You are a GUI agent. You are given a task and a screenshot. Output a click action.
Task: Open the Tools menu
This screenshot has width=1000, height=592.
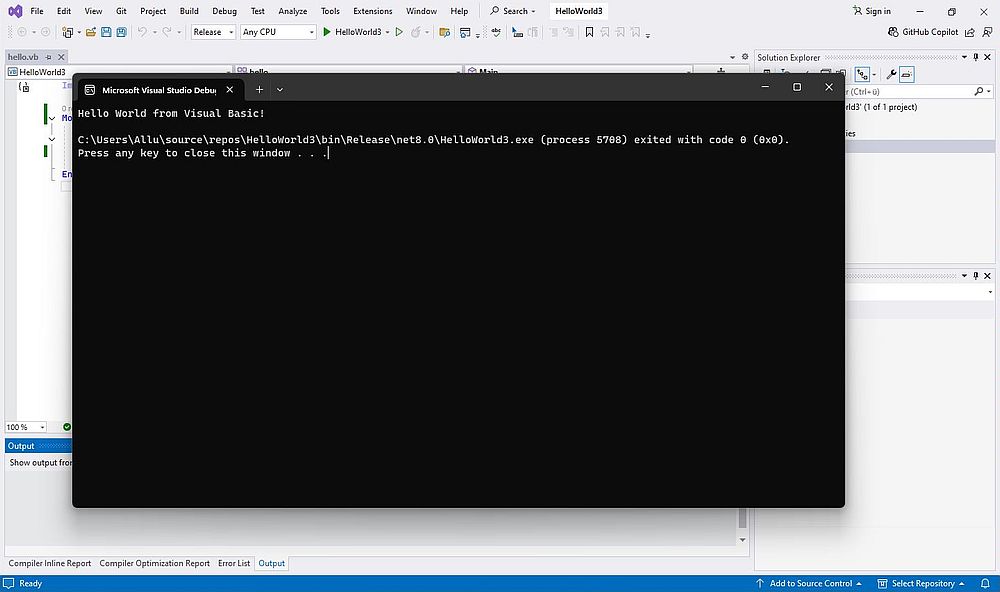330,11
